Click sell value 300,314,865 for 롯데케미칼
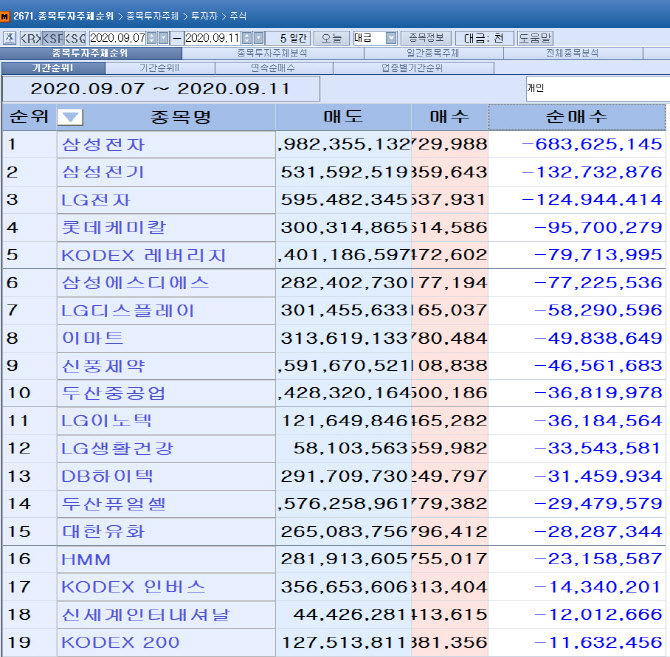The width and height of the screenshot is (670, 657). pos(344,228)
